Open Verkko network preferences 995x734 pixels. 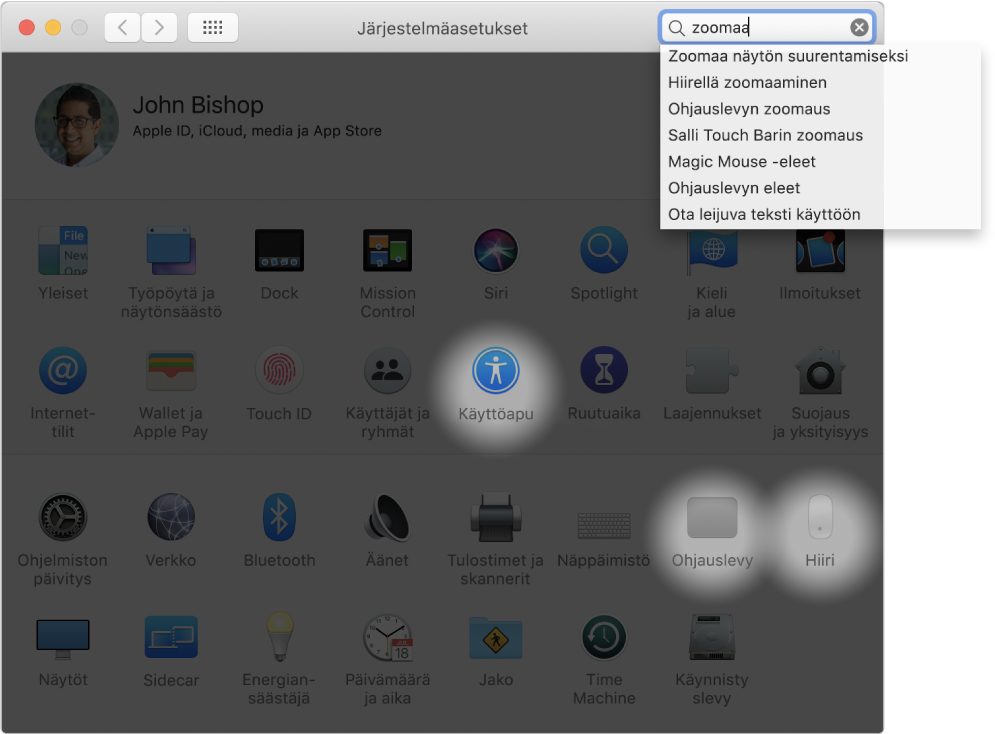[x=171, y=517]
